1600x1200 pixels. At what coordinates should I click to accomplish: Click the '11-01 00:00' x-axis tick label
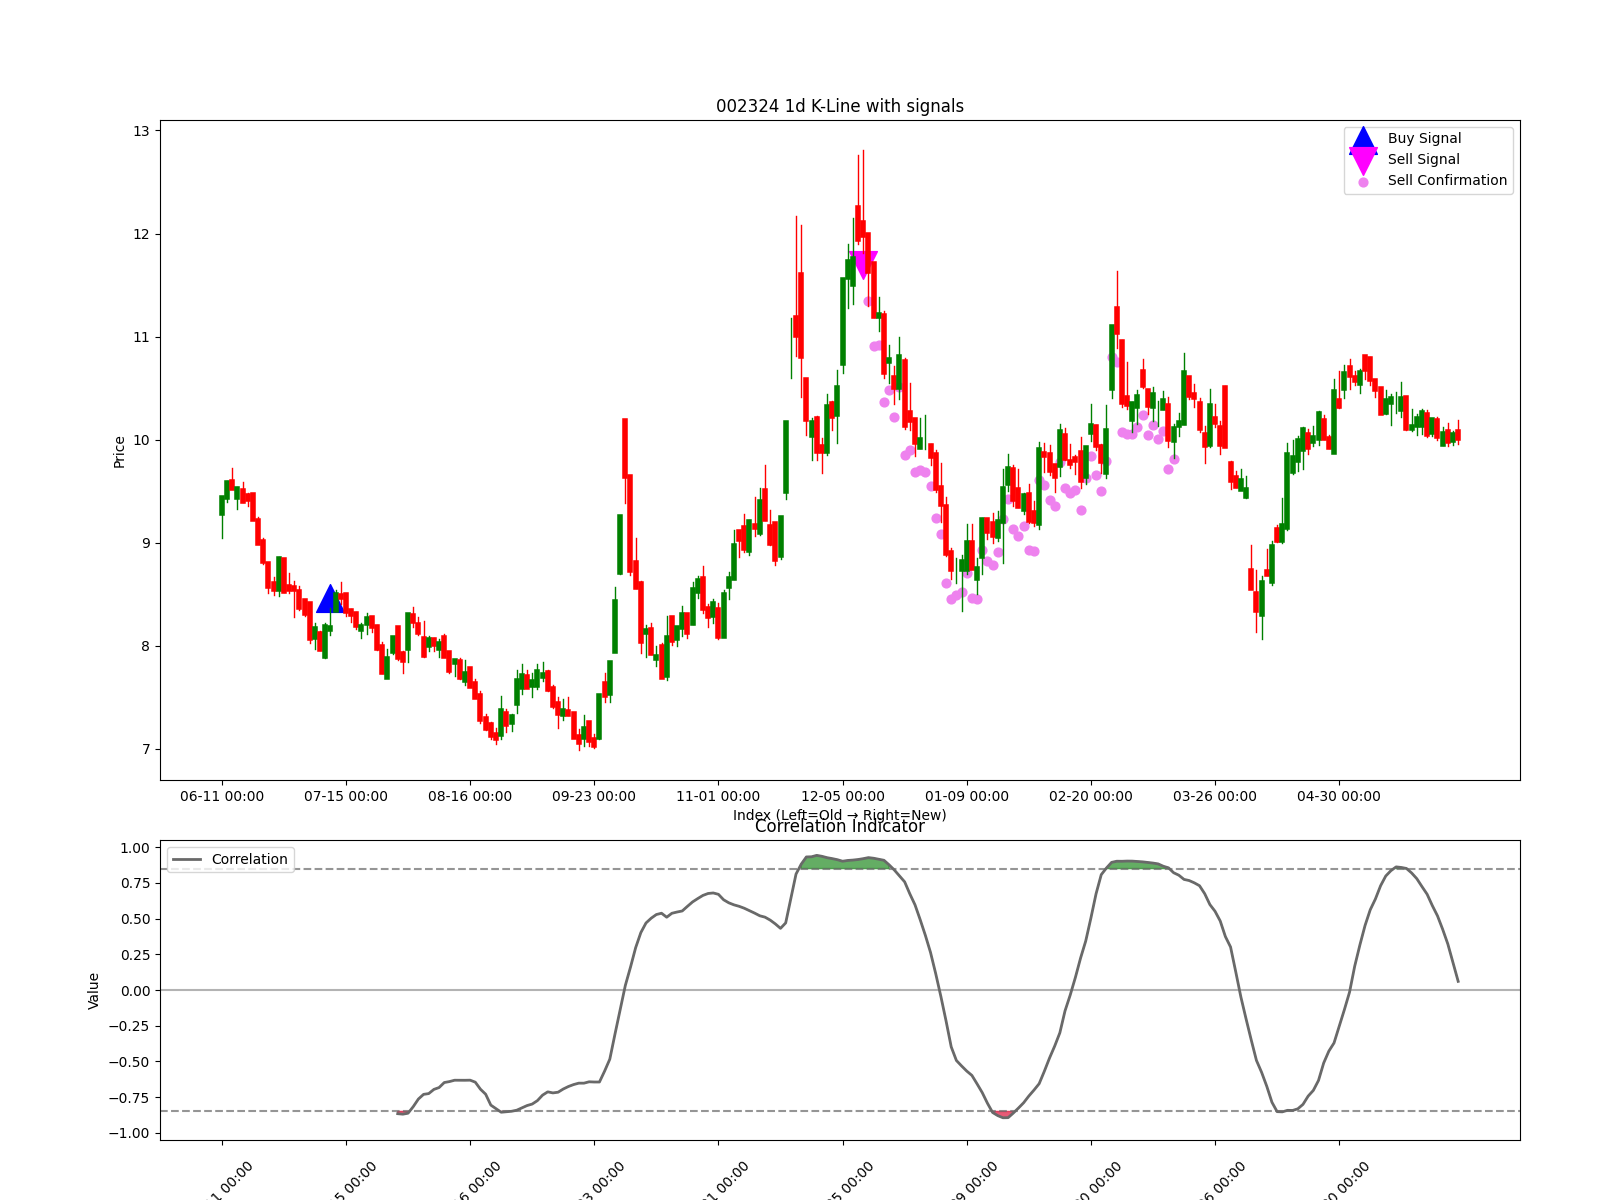(718, 796)
